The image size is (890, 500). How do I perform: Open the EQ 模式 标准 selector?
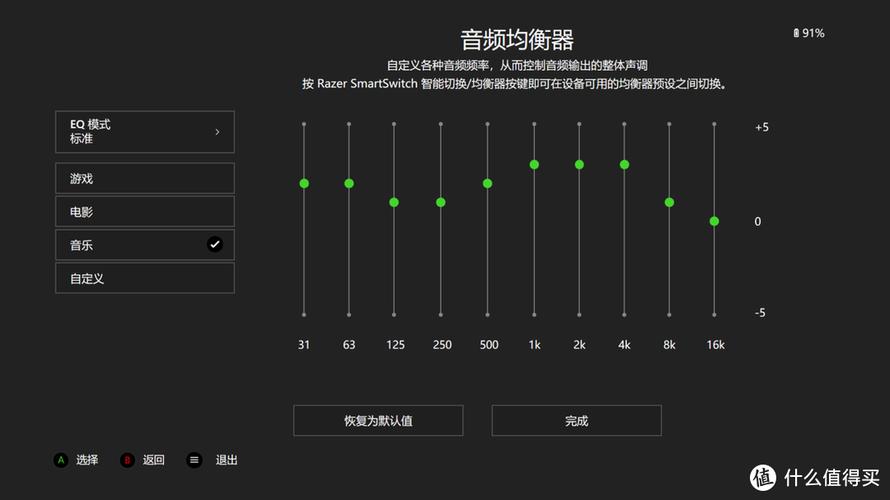coord(145,132)
